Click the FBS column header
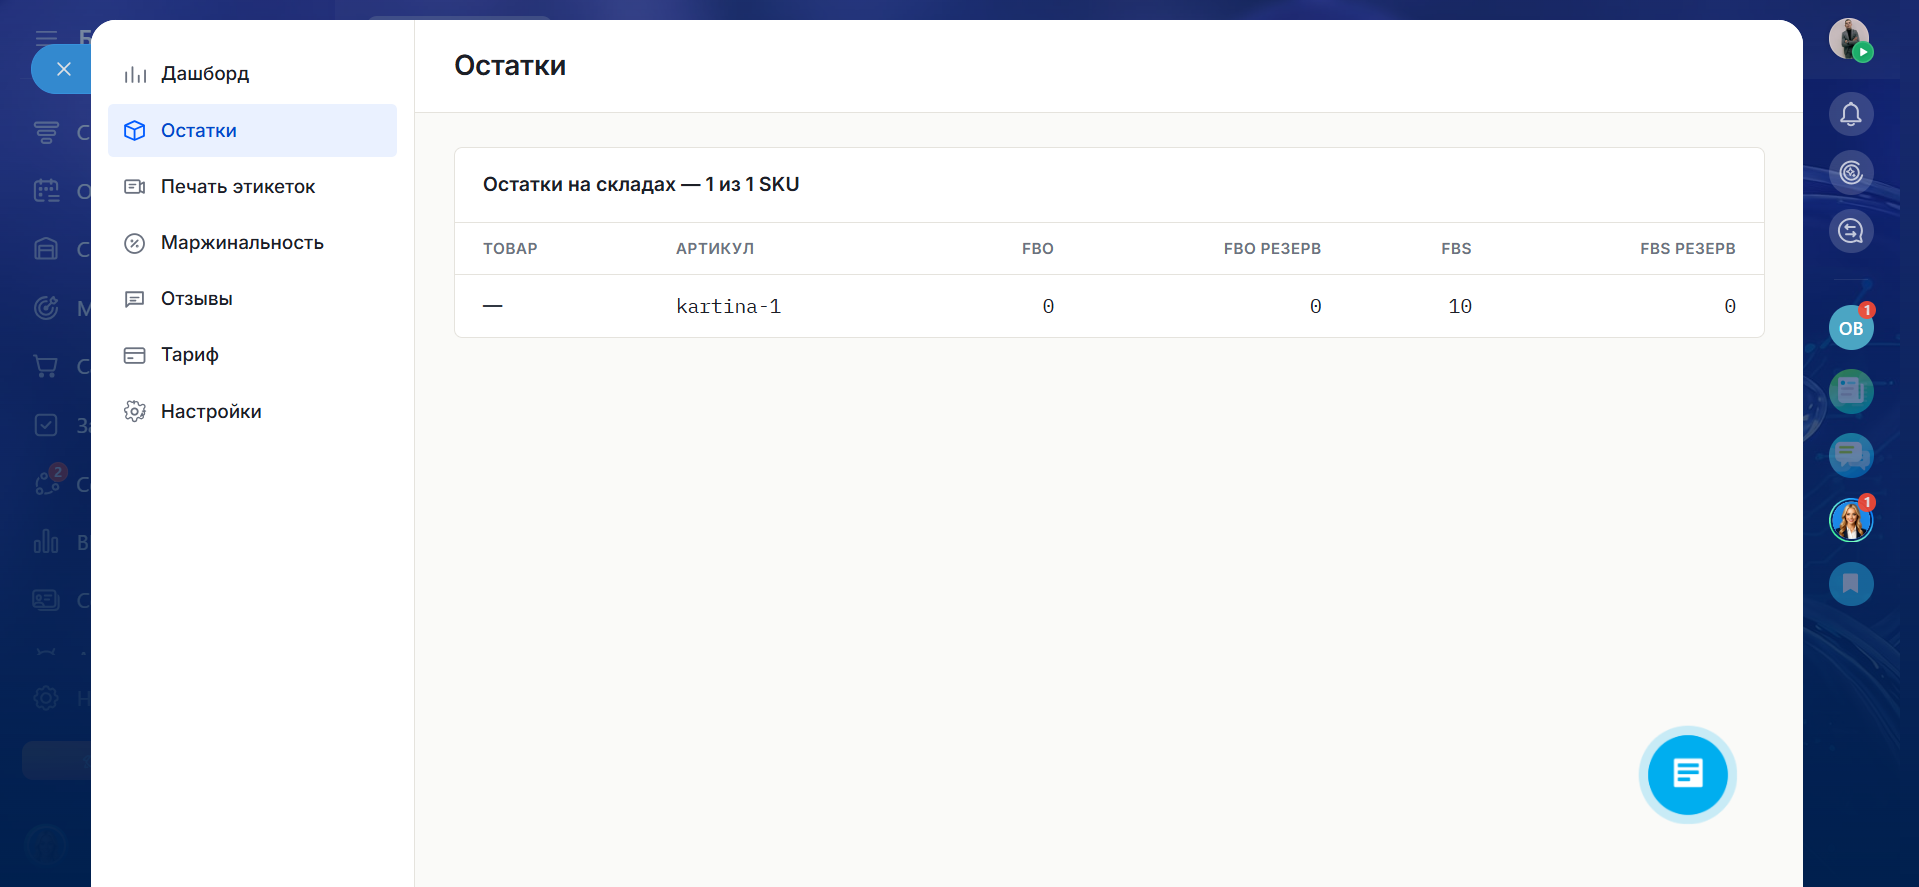This screenshot has height=887, width=1919. [1456, 249]
